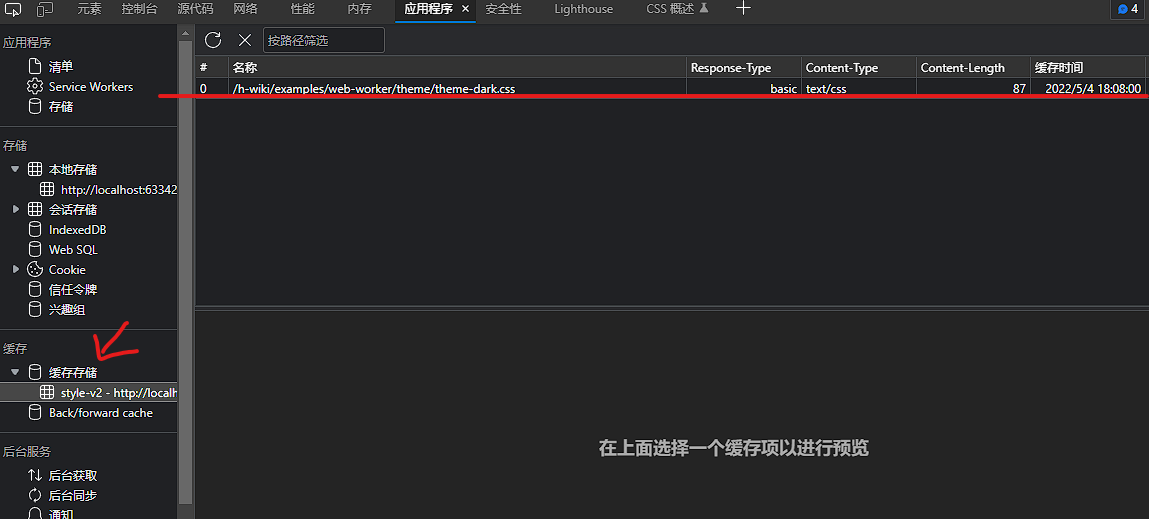Click the cylinder icon beside 存储

(34, 107)
